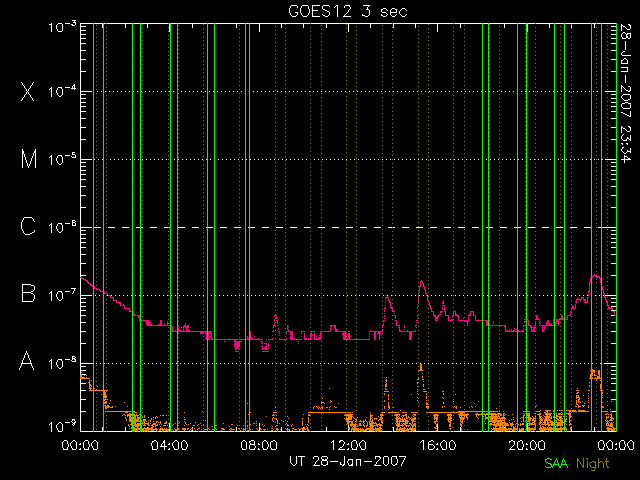Click the 12:00 time axis label
The image size is (640, 480).
[x=348, y=445]
